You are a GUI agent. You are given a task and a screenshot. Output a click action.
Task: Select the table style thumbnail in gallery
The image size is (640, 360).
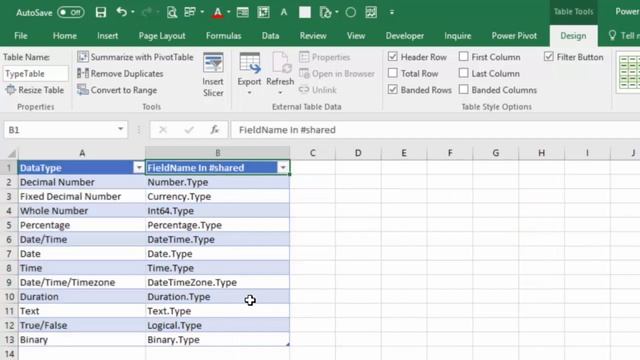[629, 73]
